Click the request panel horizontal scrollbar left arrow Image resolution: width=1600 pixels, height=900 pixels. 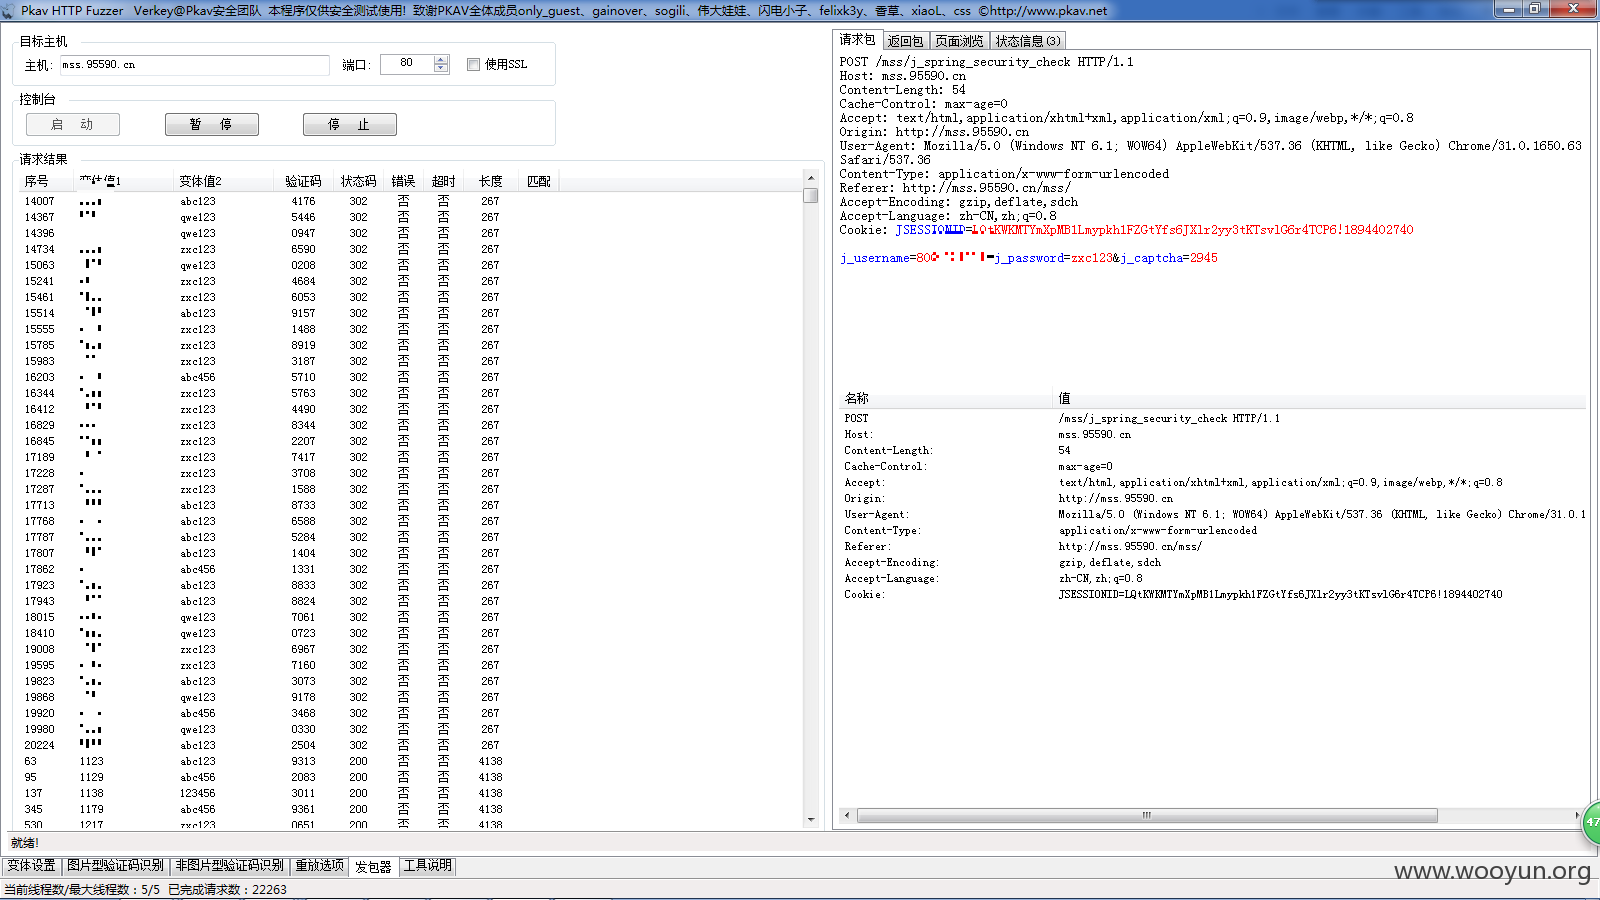click(847, 815)
